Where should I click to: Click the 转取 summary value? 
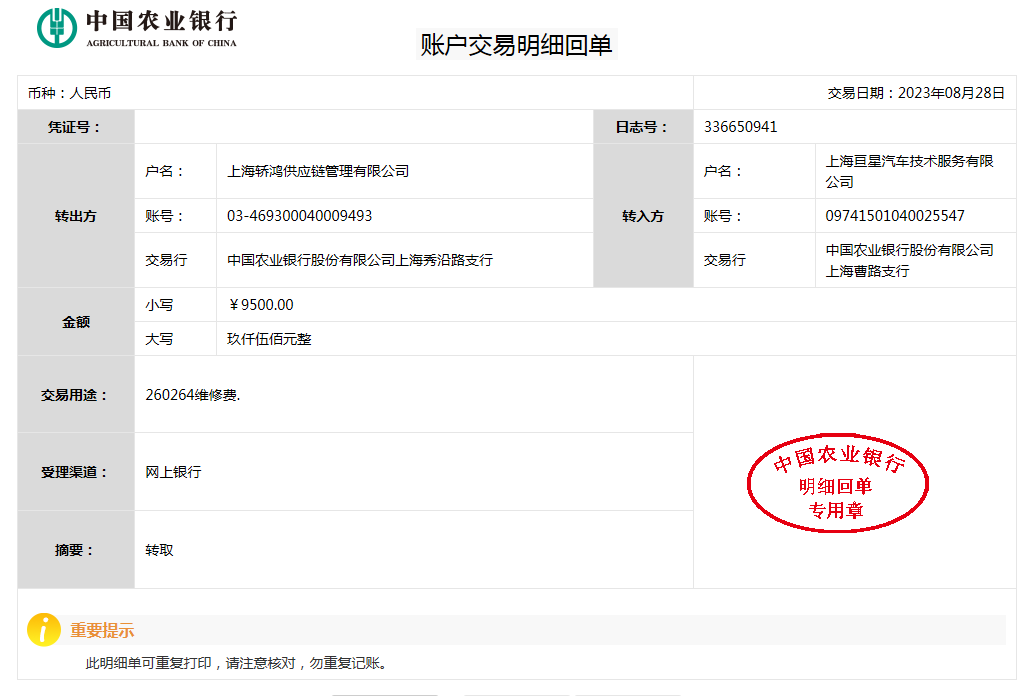(x=159, y=550)
